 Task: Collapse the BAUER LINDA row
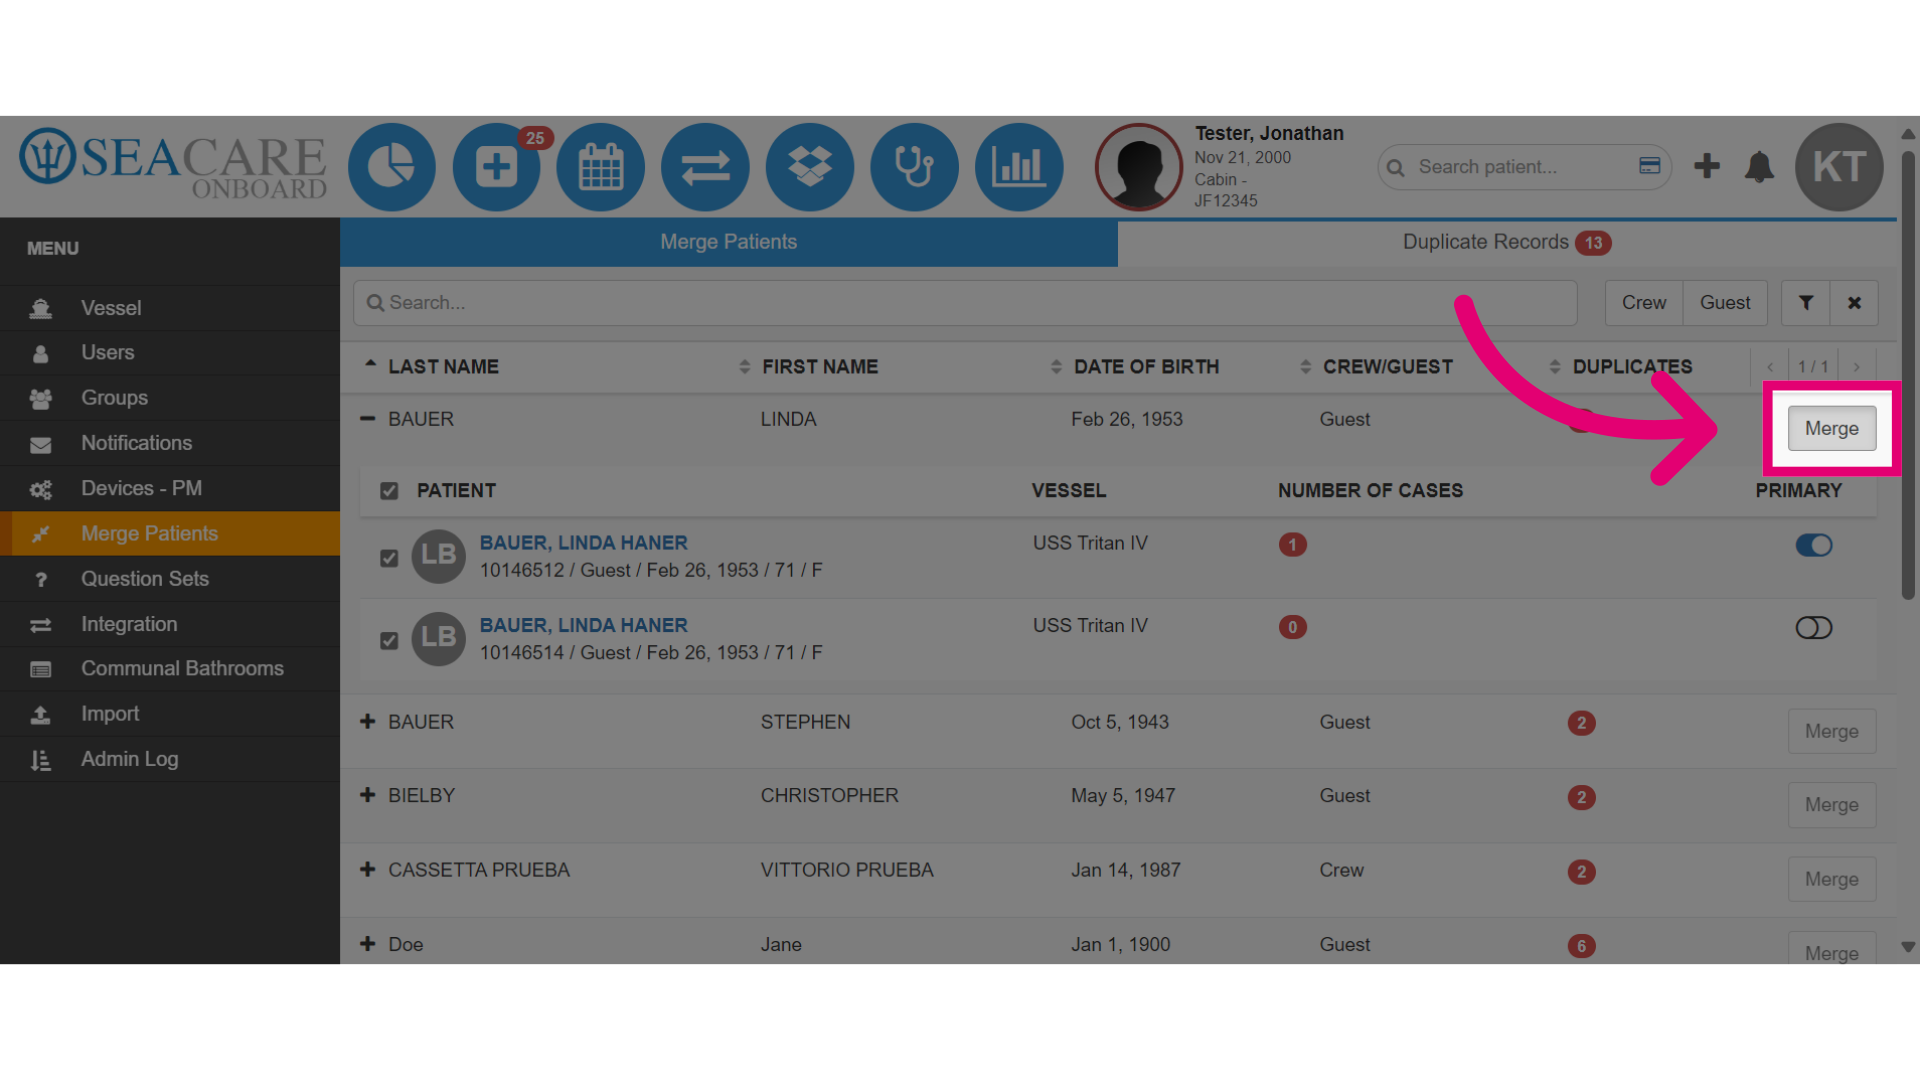(368, 419)
